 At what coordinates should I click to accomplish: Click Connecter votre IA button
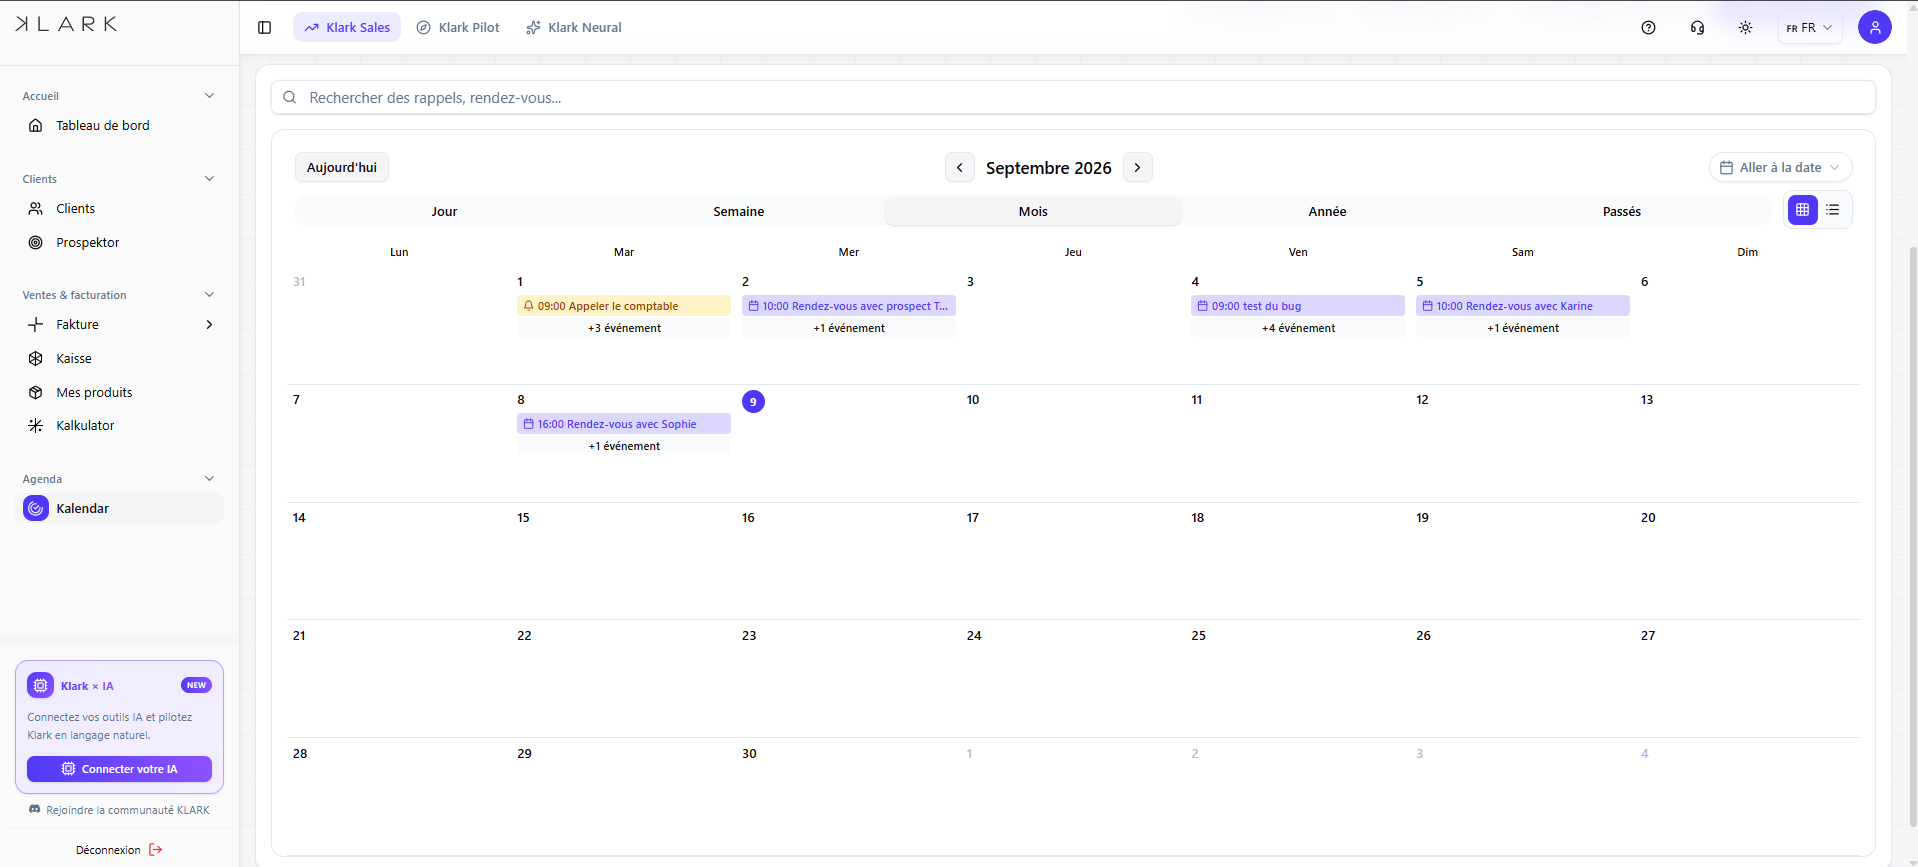pyautogui.click(x=119, y=769)
